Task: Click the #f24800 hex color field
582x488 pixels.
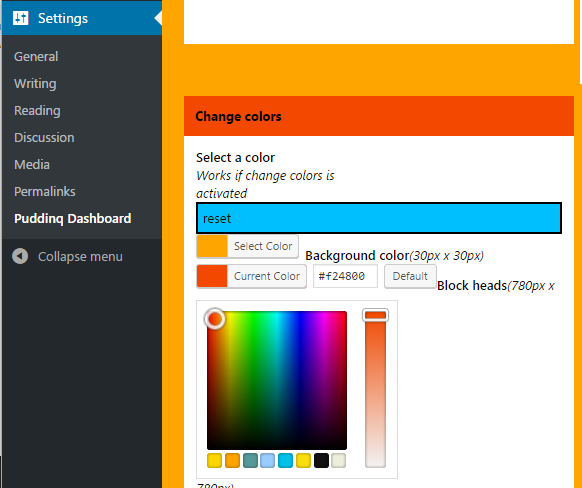Action: pyautogui.click(x=345, y=276)
